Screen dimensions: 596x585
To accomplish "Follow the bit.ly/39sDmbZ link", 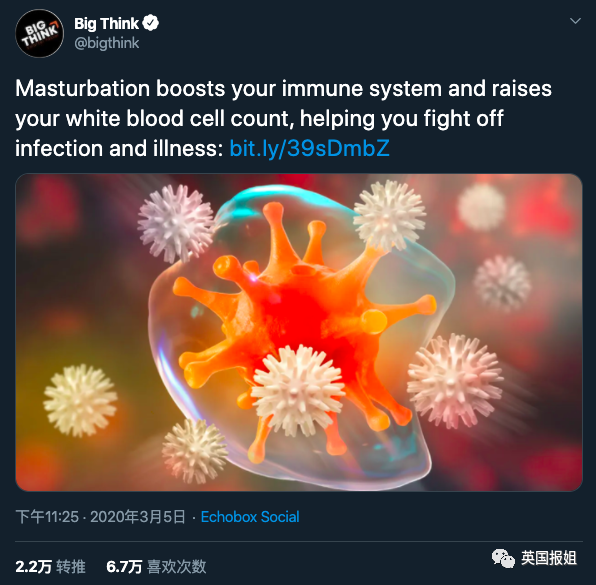I will coord(309,148).
